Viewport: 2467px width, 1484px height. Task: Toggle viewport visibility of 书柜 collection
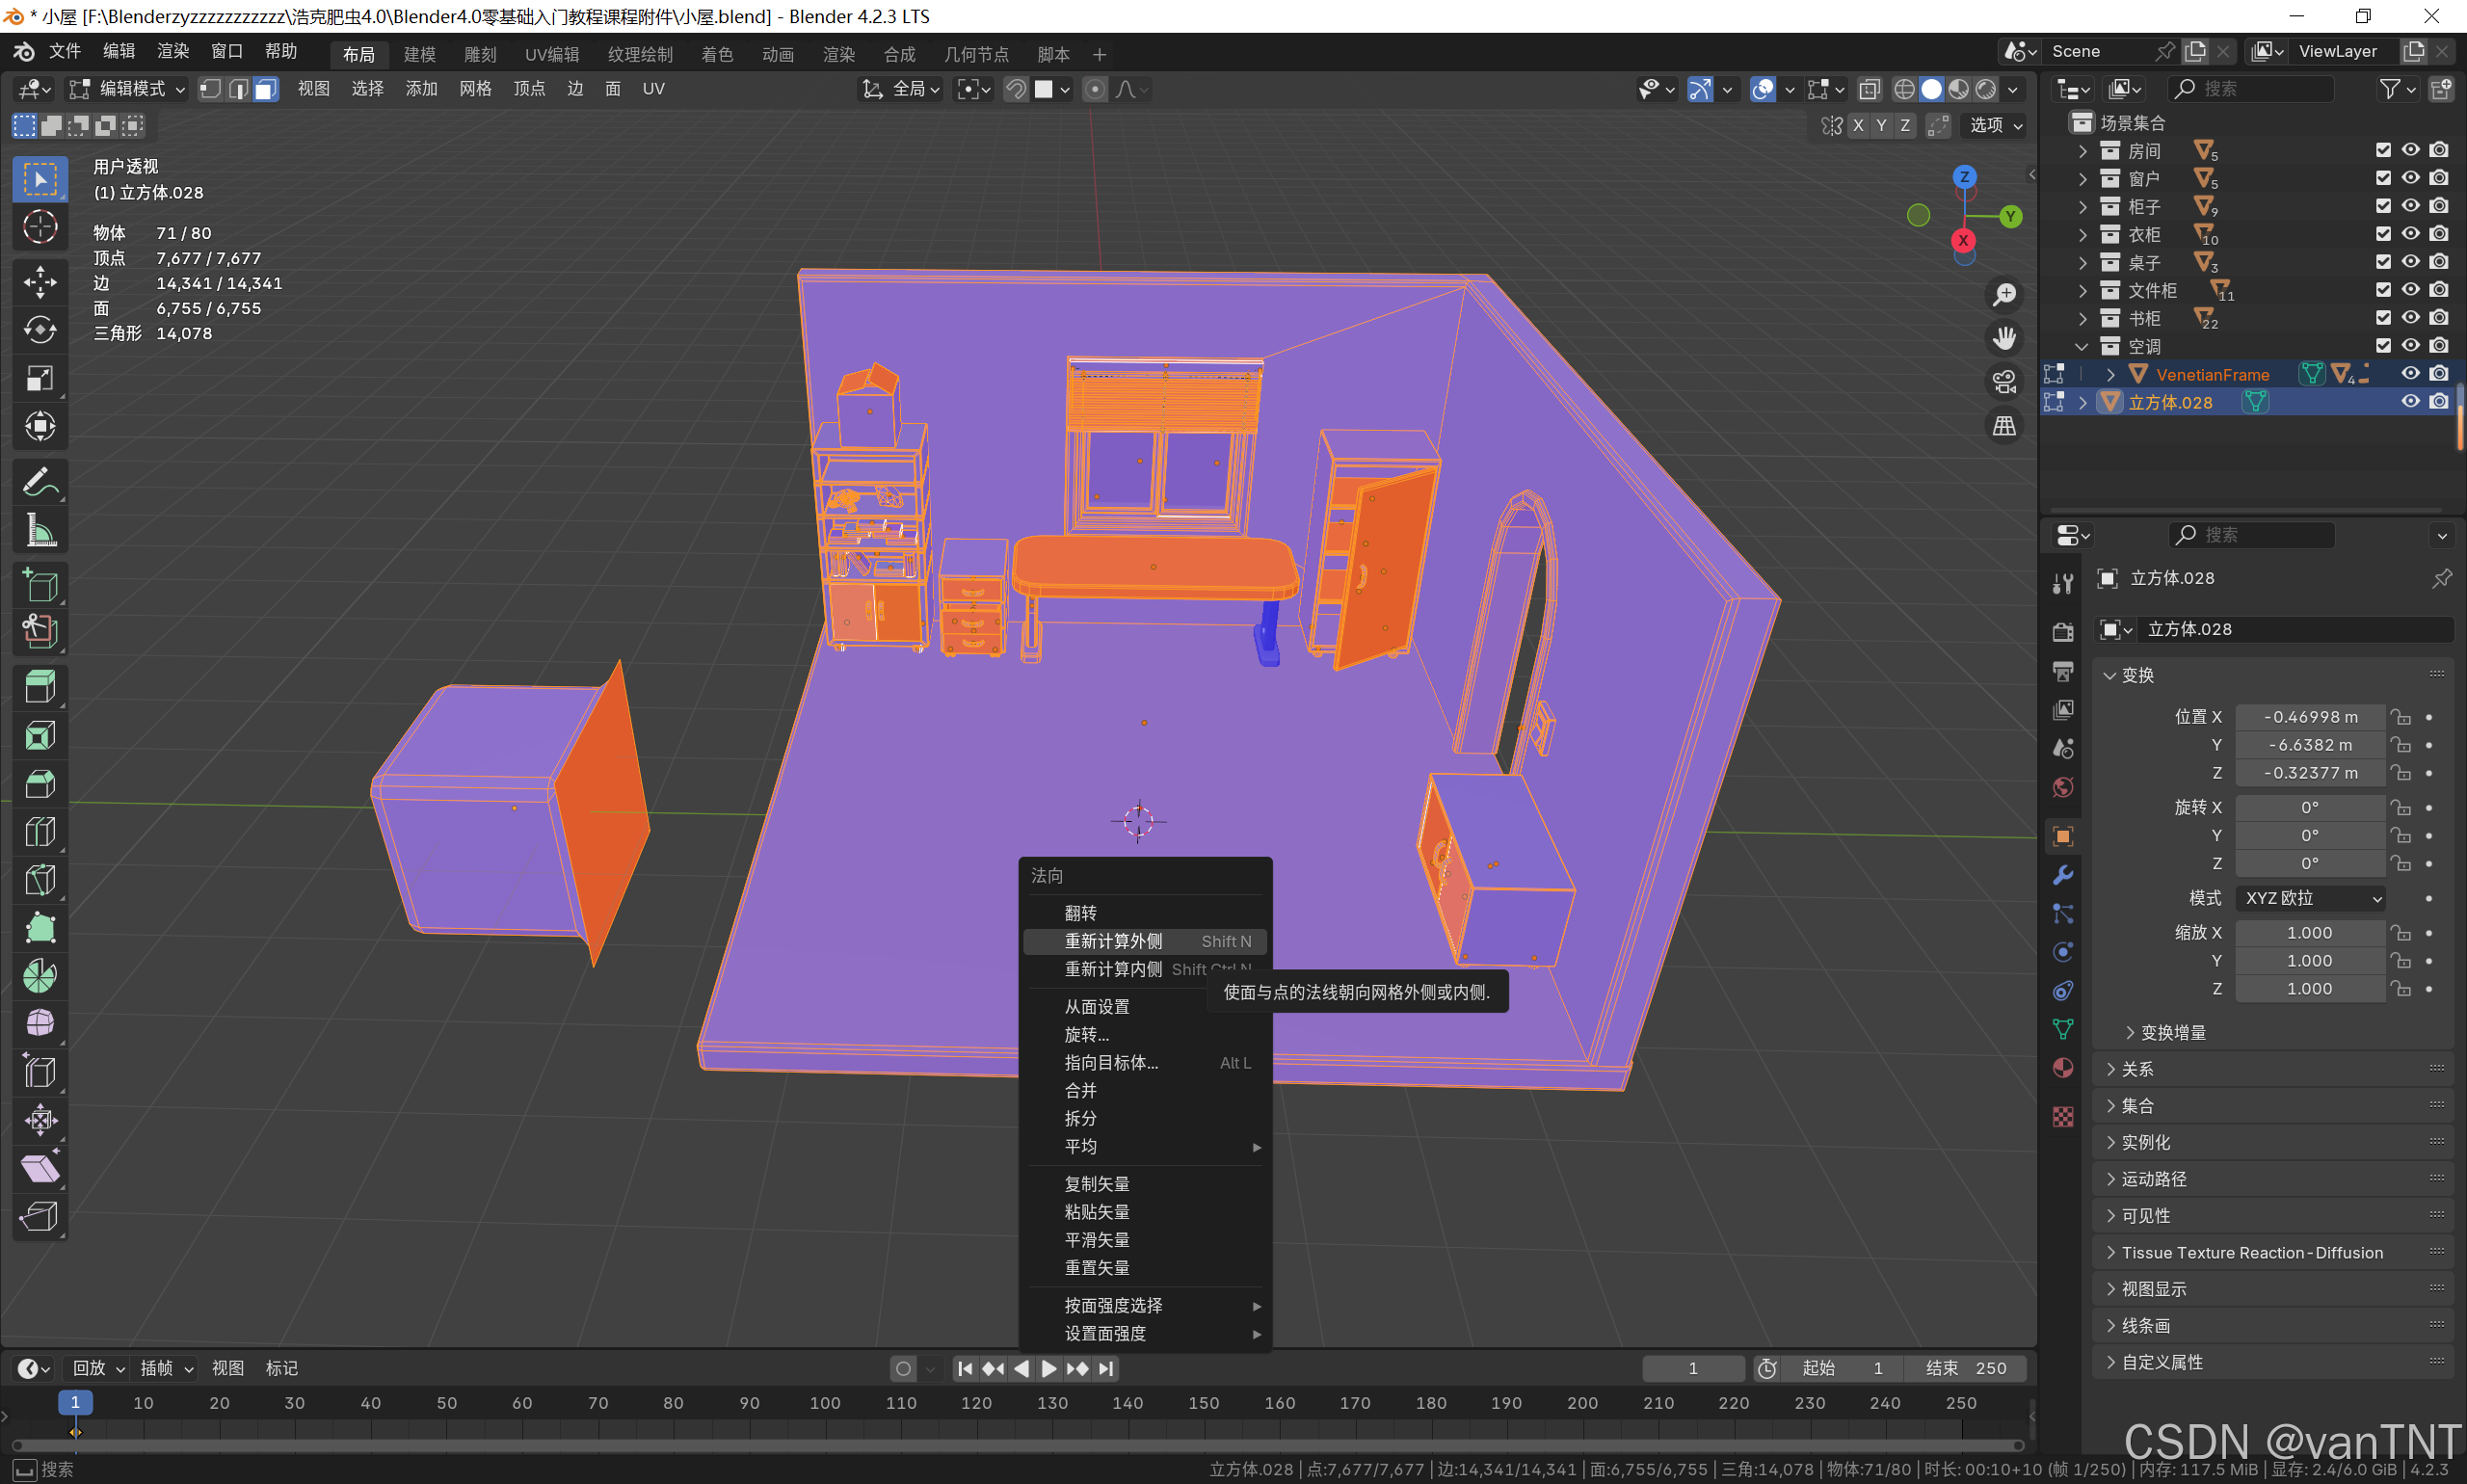tap(2410, 318)
